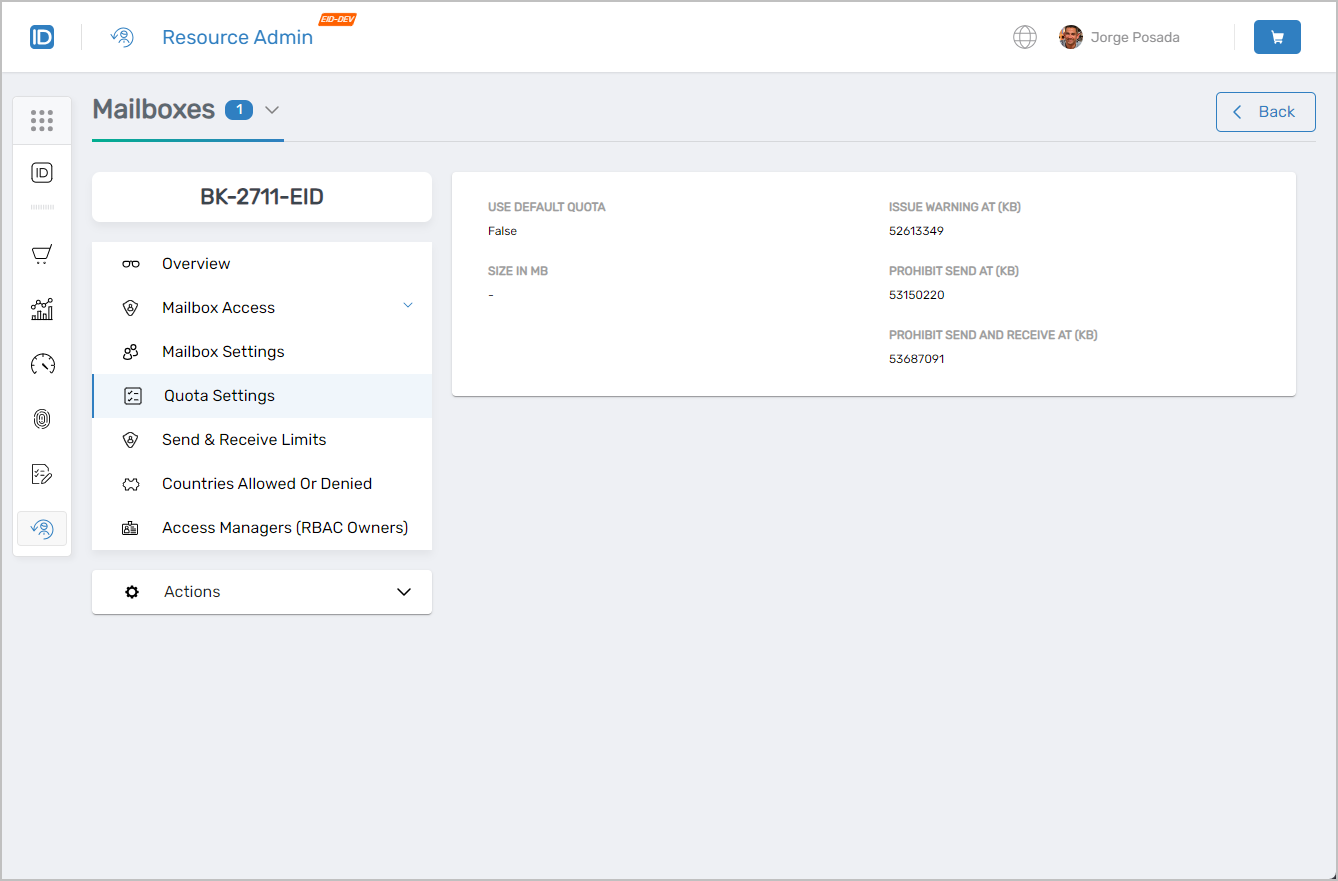Screen dimensions: 1338x881
Task: Select the fingerprint sidebar icon
Action: tap(41, 418)
